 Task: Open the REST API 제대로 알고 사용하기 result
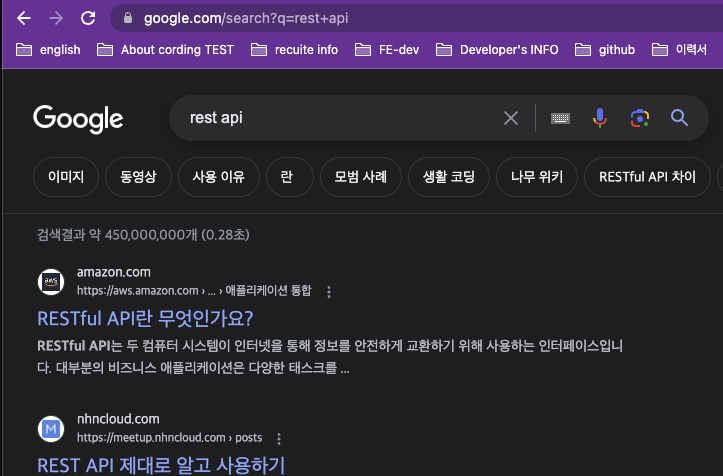point(161,465)
